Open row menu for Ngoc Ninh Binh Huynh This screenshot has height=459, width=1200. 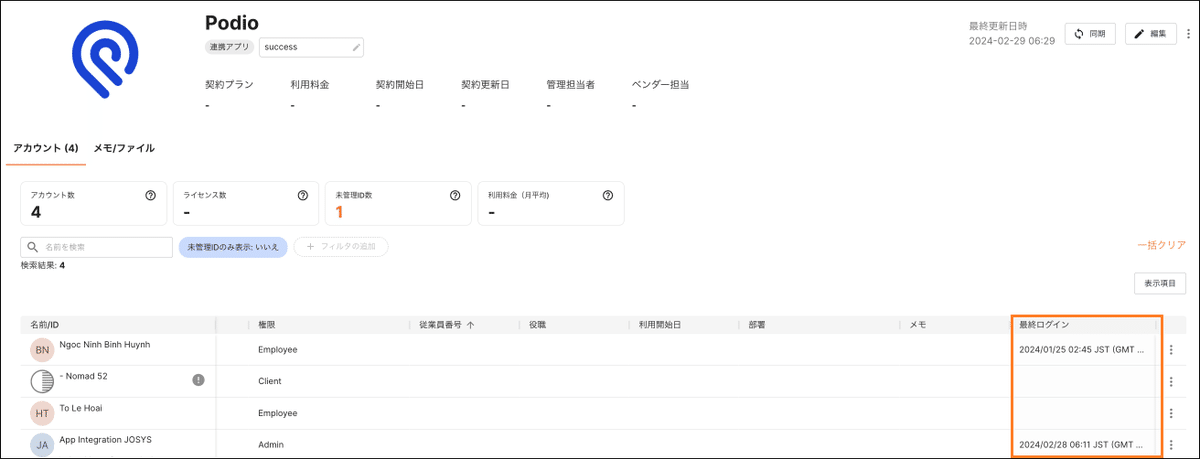point(1171,350)
